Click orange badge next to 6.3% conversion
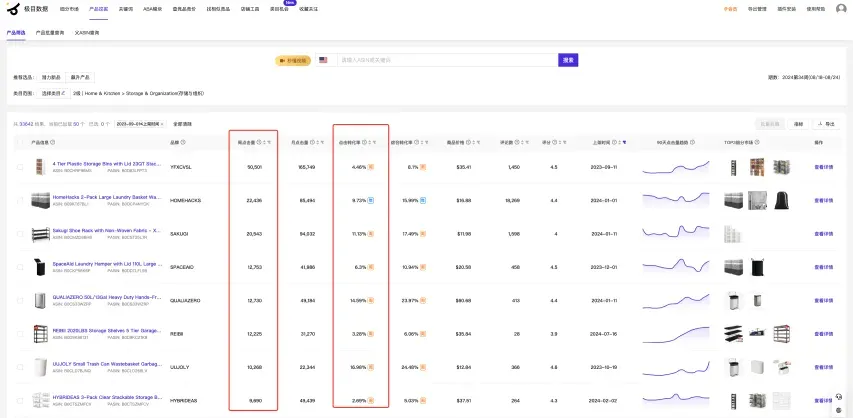853x418 pixels. pos(370,267)
